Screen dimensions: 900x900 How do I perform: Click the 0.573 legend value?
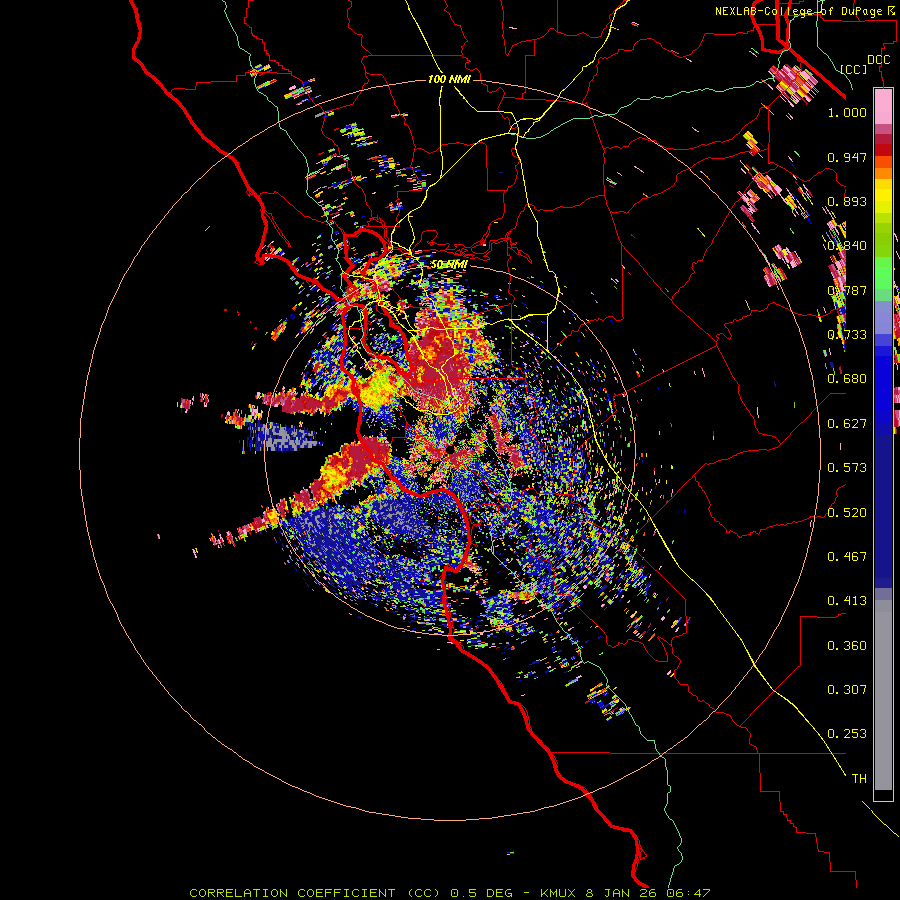(847, 468)
